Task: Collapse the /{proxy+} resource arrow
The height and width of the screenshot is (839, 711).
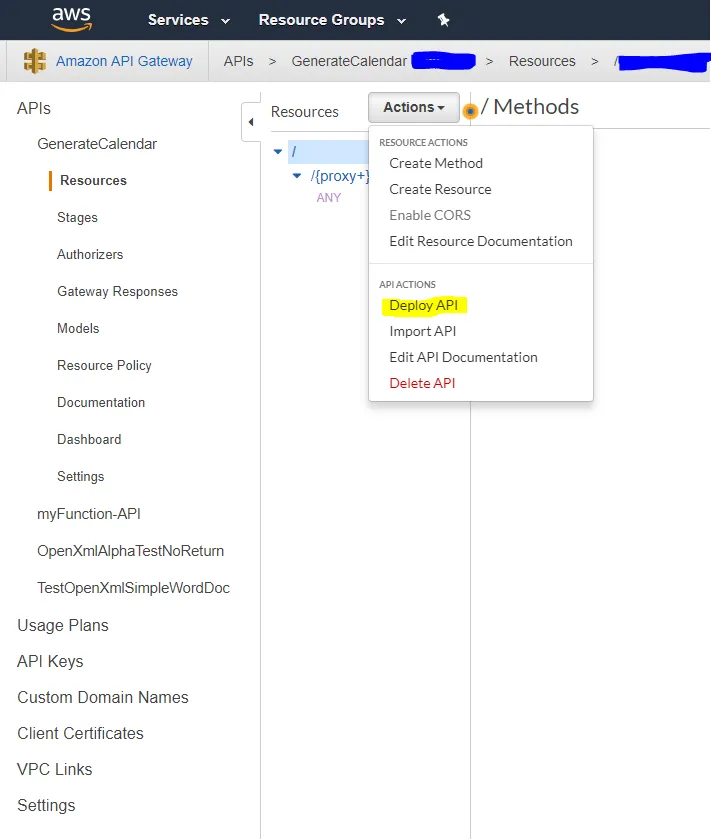Action: point(297,176)
